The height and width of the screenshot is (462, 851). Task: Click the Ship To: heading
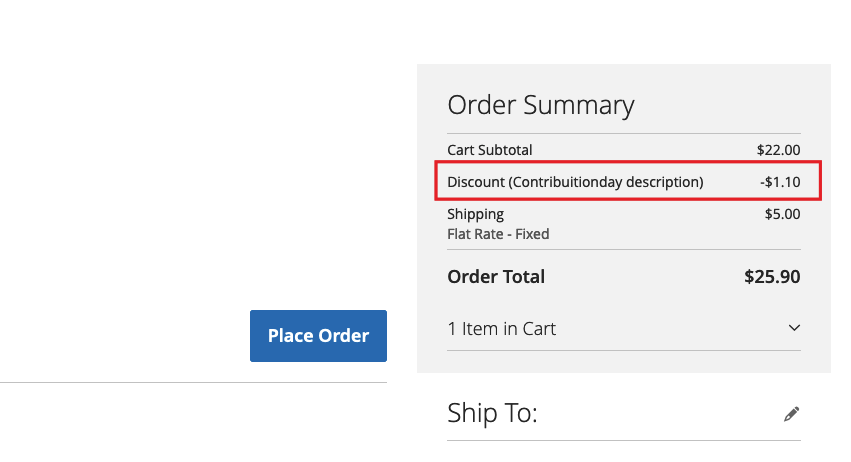pyautogui.click(x=492, y=413)
